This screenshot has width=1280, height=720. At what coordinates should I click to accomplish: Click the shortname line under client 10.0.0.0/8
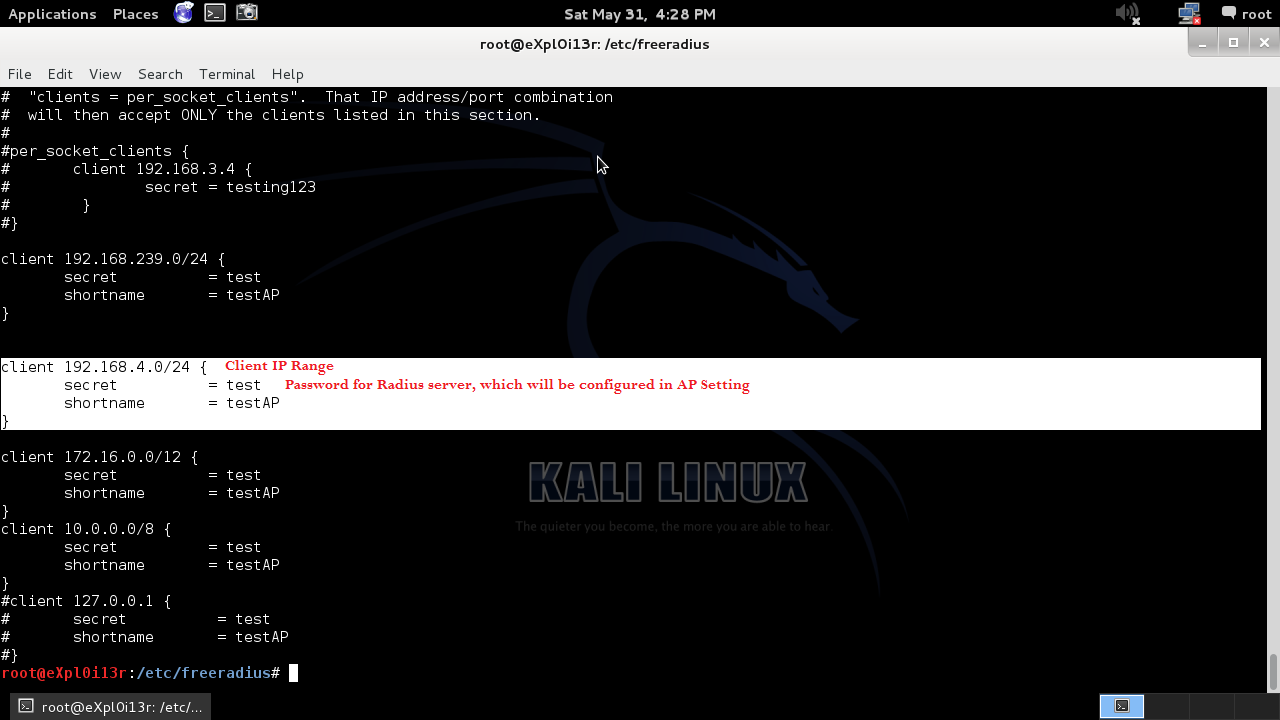172,565
